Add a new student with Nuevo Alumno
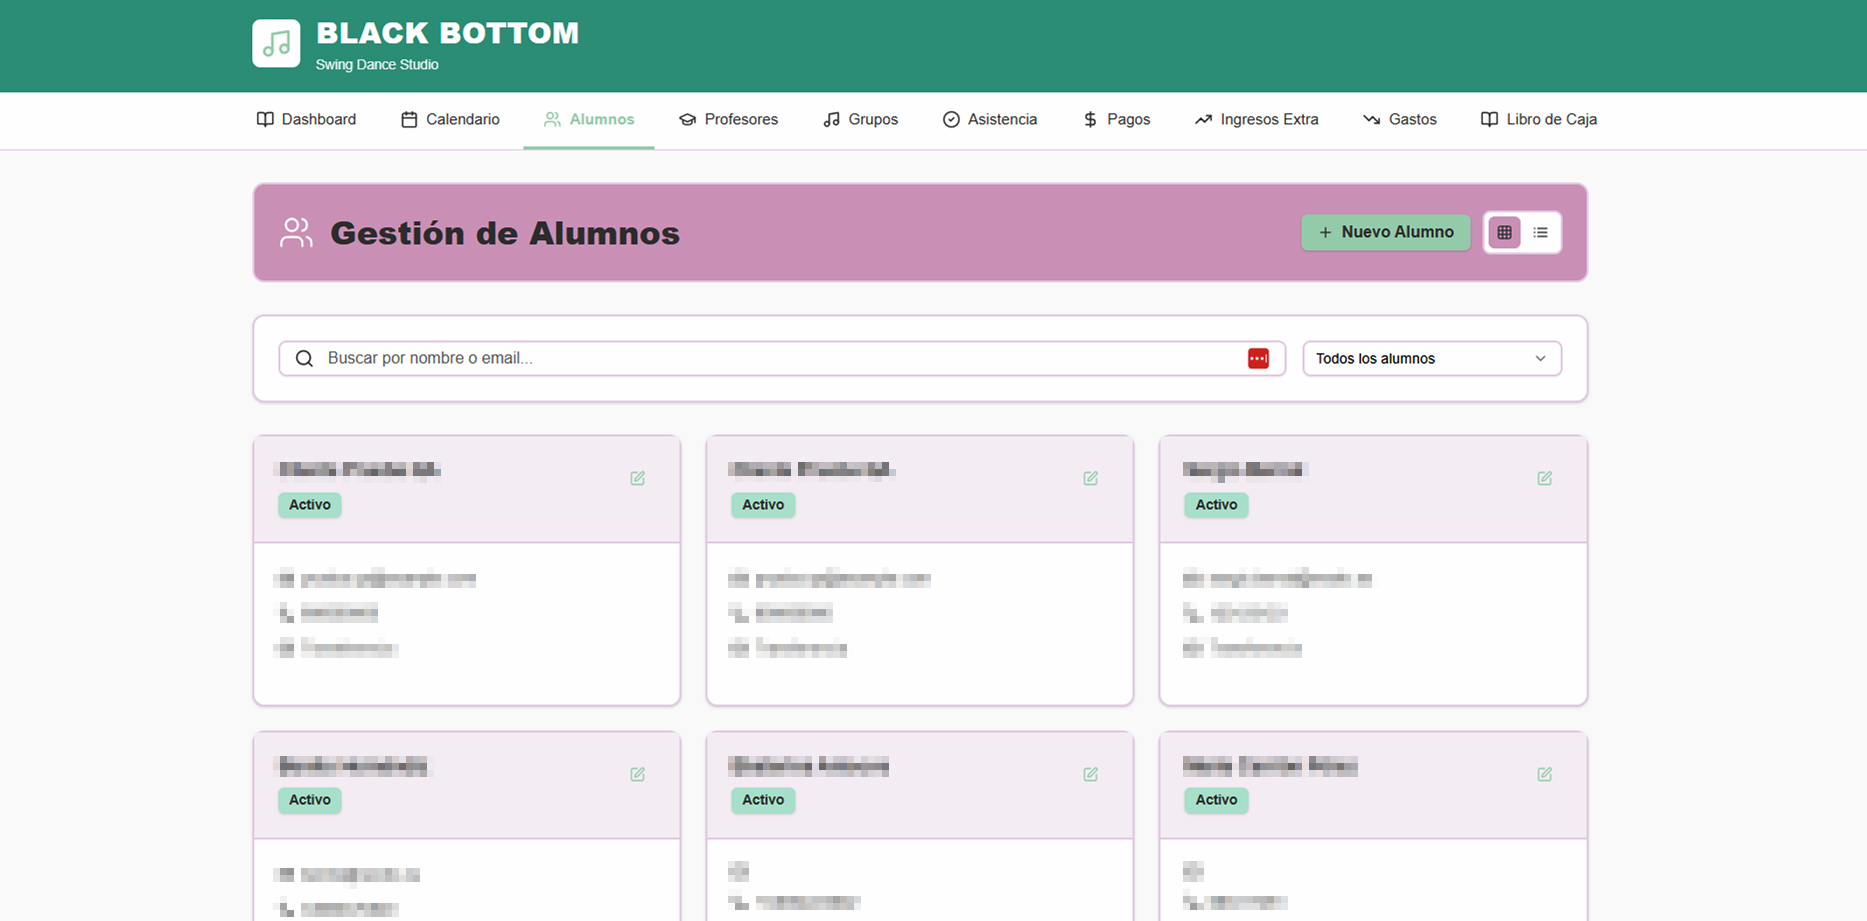The width and height of the screenshot is (1867, 921). (1385, 232)
